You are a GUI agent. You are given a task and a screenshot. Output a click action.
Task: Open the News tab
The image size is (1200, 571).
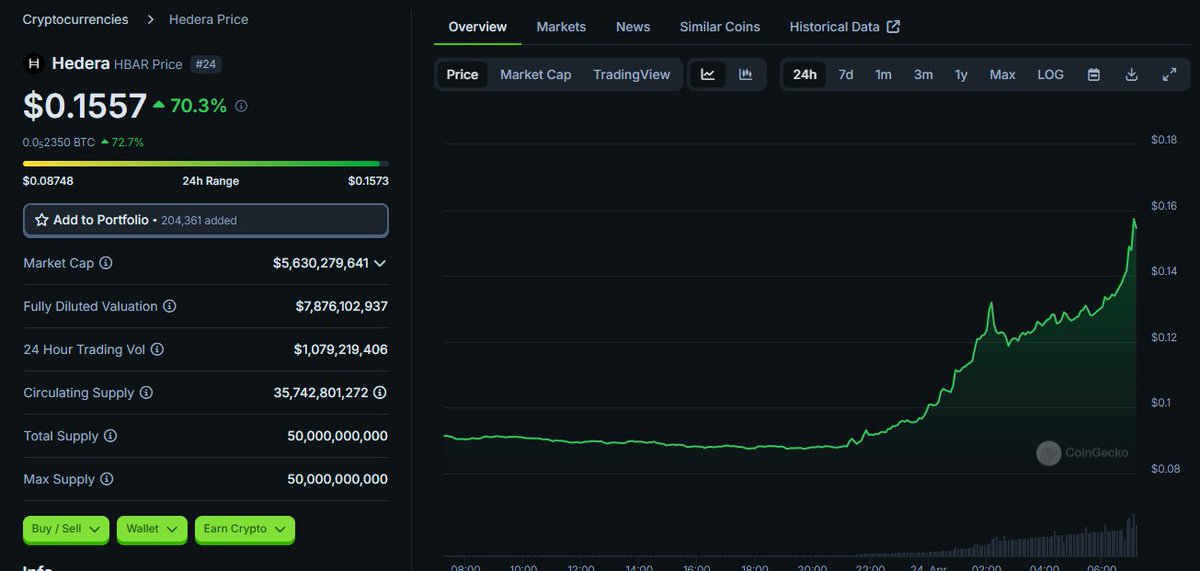click(x=633, y=27)
